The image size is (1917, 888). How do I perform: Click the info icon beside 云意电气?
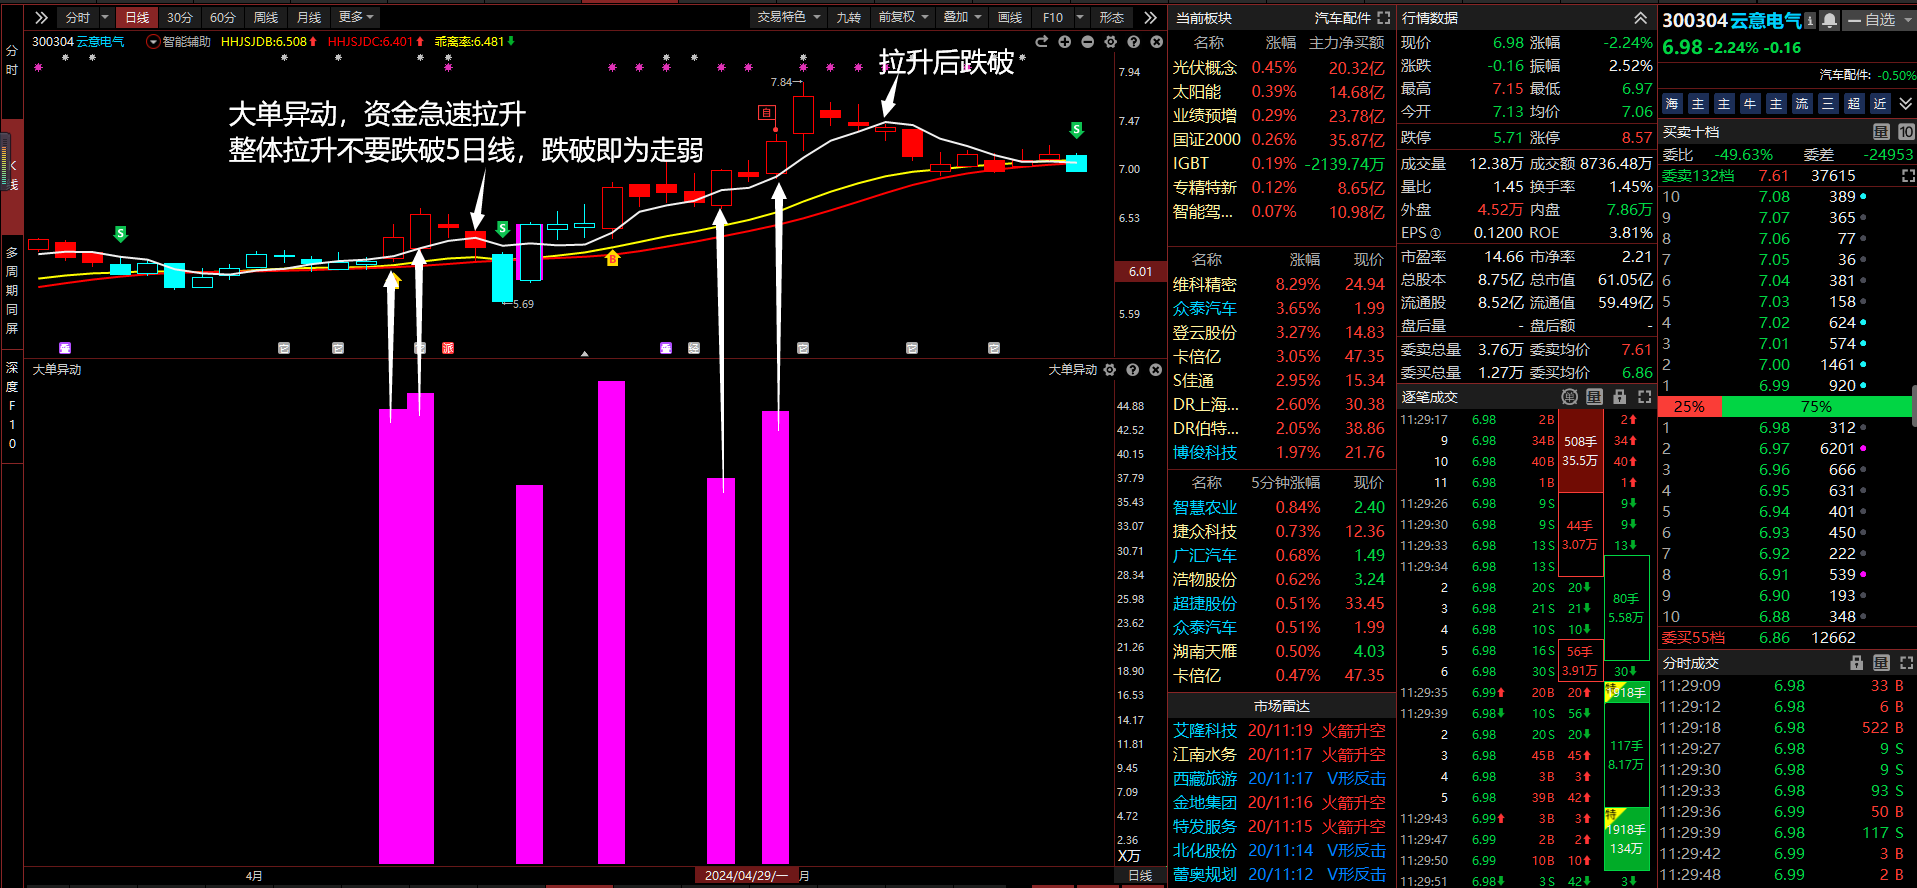(1810, 20)
